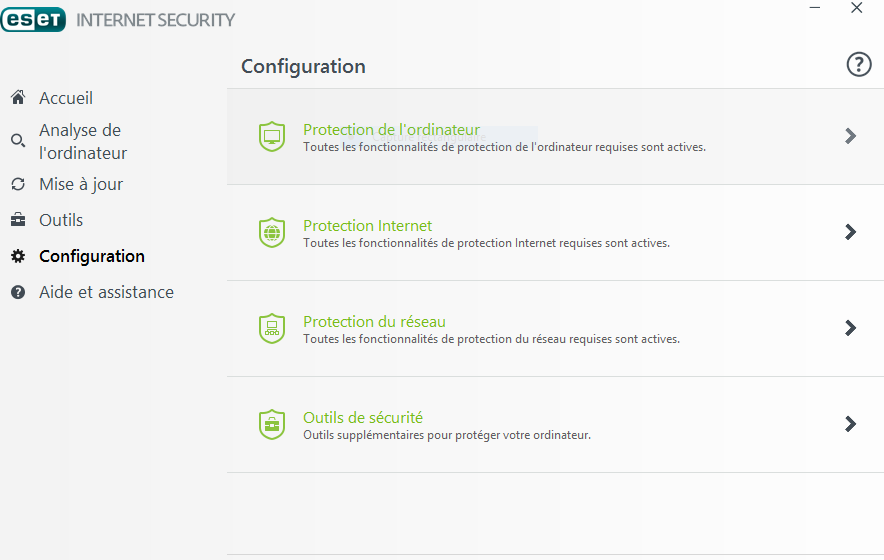
Task: Open the Aide et assistance section
Action: 107,292
